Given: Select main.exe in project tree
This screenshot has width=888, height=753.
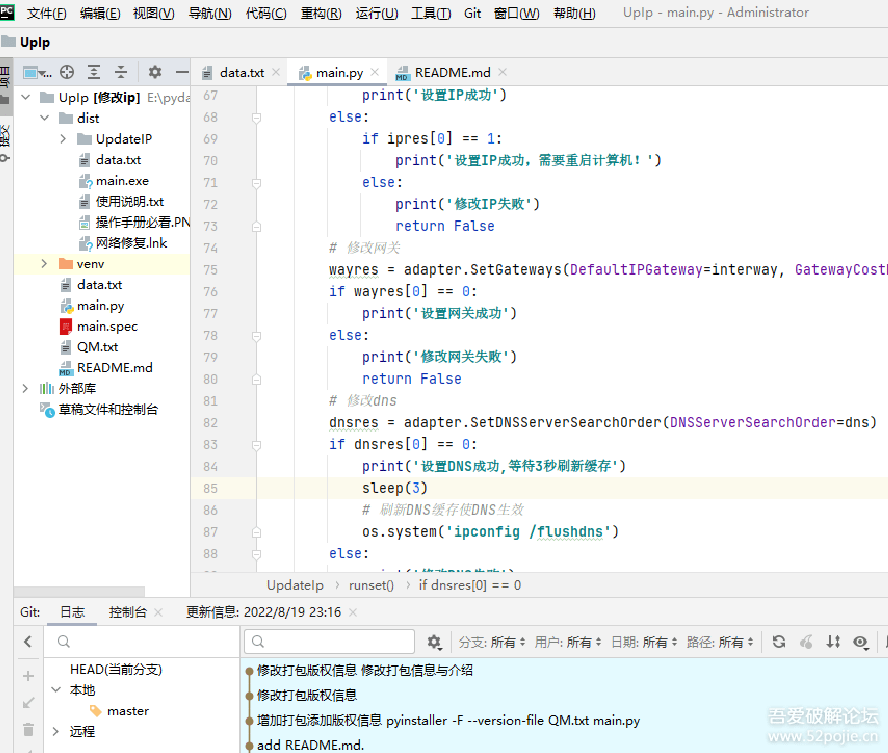Looking at the screenshot, I should pyautogui.click(x=122, y=181).
